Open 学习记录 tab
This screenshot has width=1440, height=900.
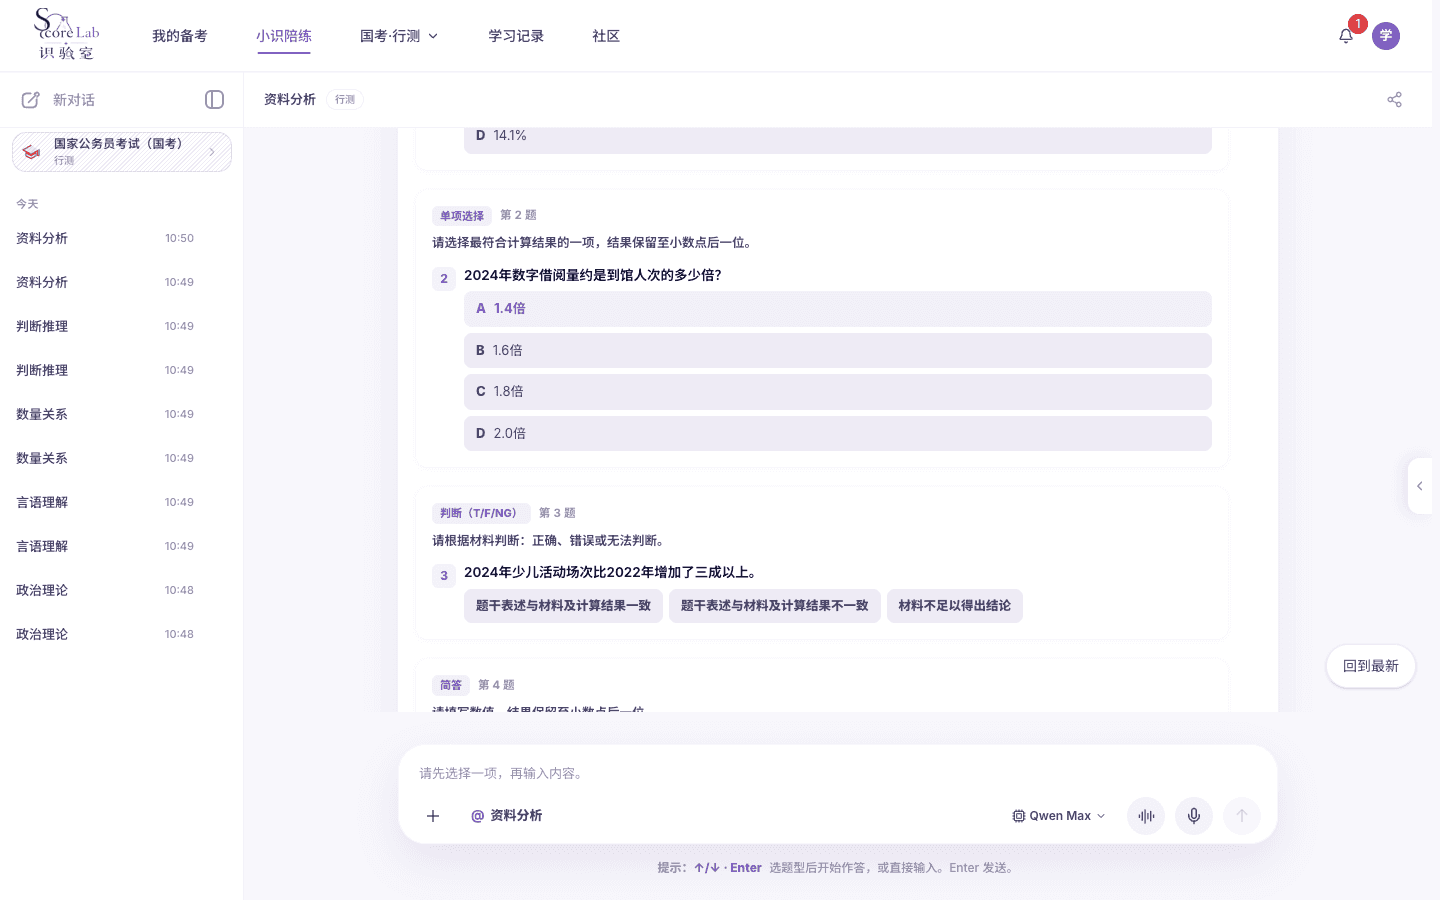tap(516, 36)
